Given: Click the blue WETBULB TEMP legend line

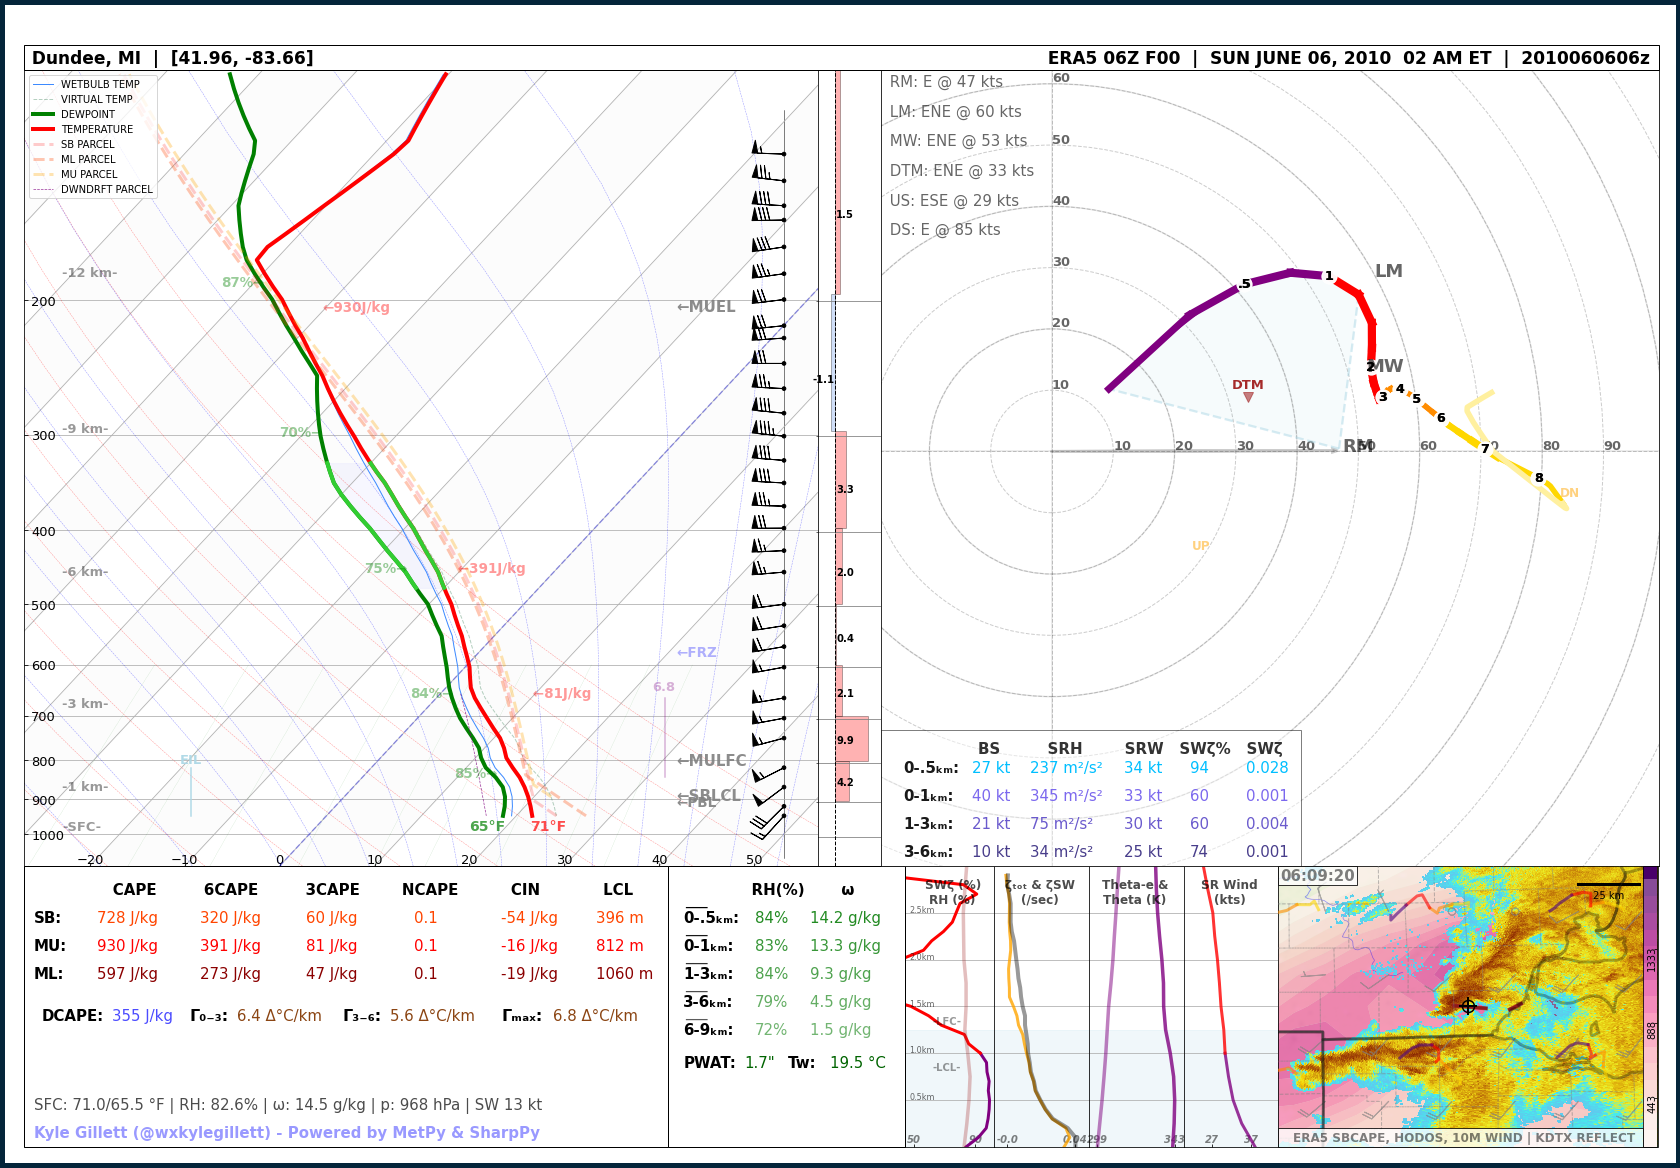Looking at the screenshot, I should (x=43, y=84).
